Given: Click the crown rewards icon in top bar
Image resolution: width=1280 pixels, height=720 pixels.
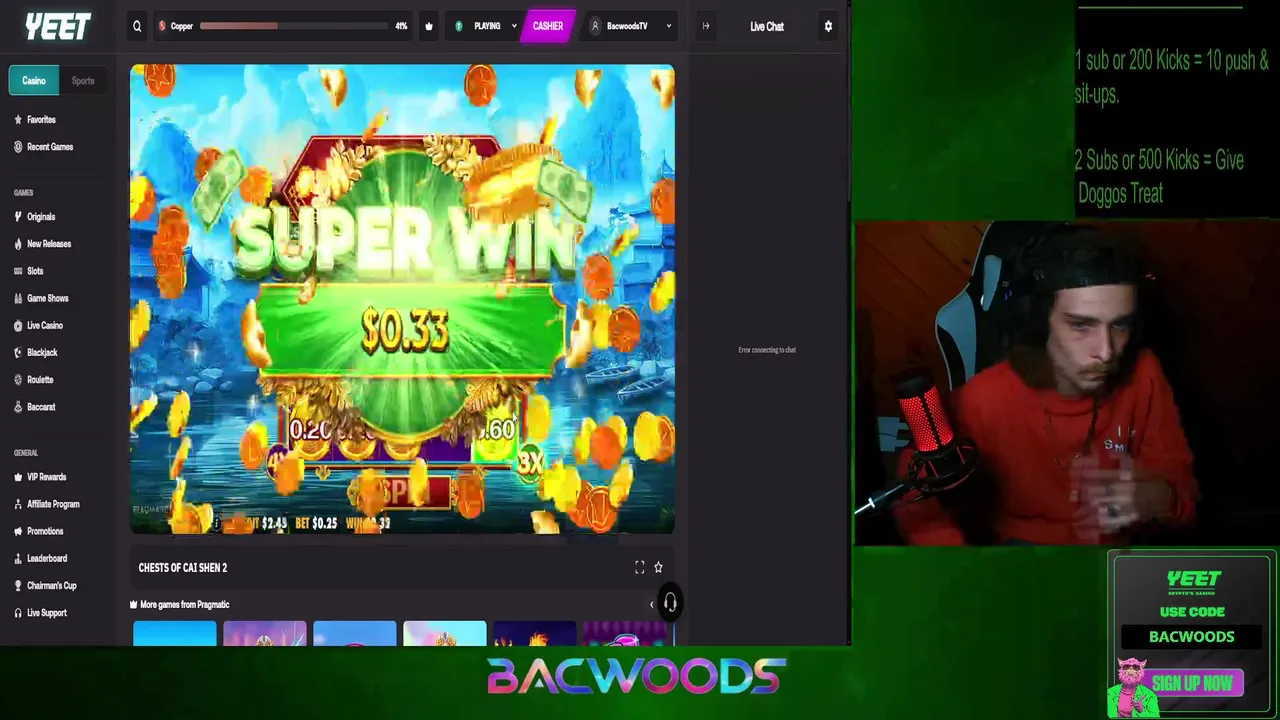Looking at the screenshot, I should (429, 26).
